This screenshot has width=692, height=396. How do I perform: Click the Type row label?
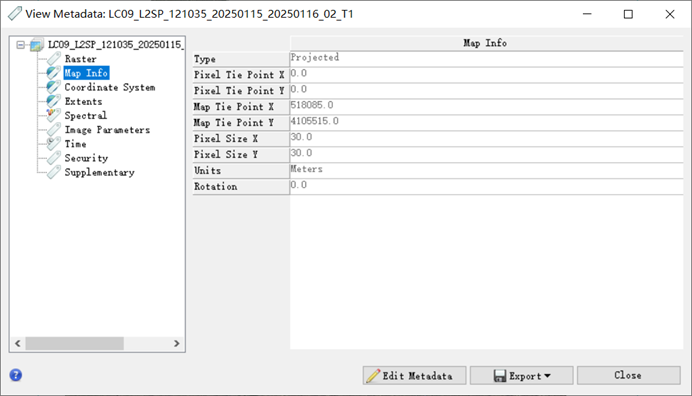pyautogui.click(x=241, y=59)
